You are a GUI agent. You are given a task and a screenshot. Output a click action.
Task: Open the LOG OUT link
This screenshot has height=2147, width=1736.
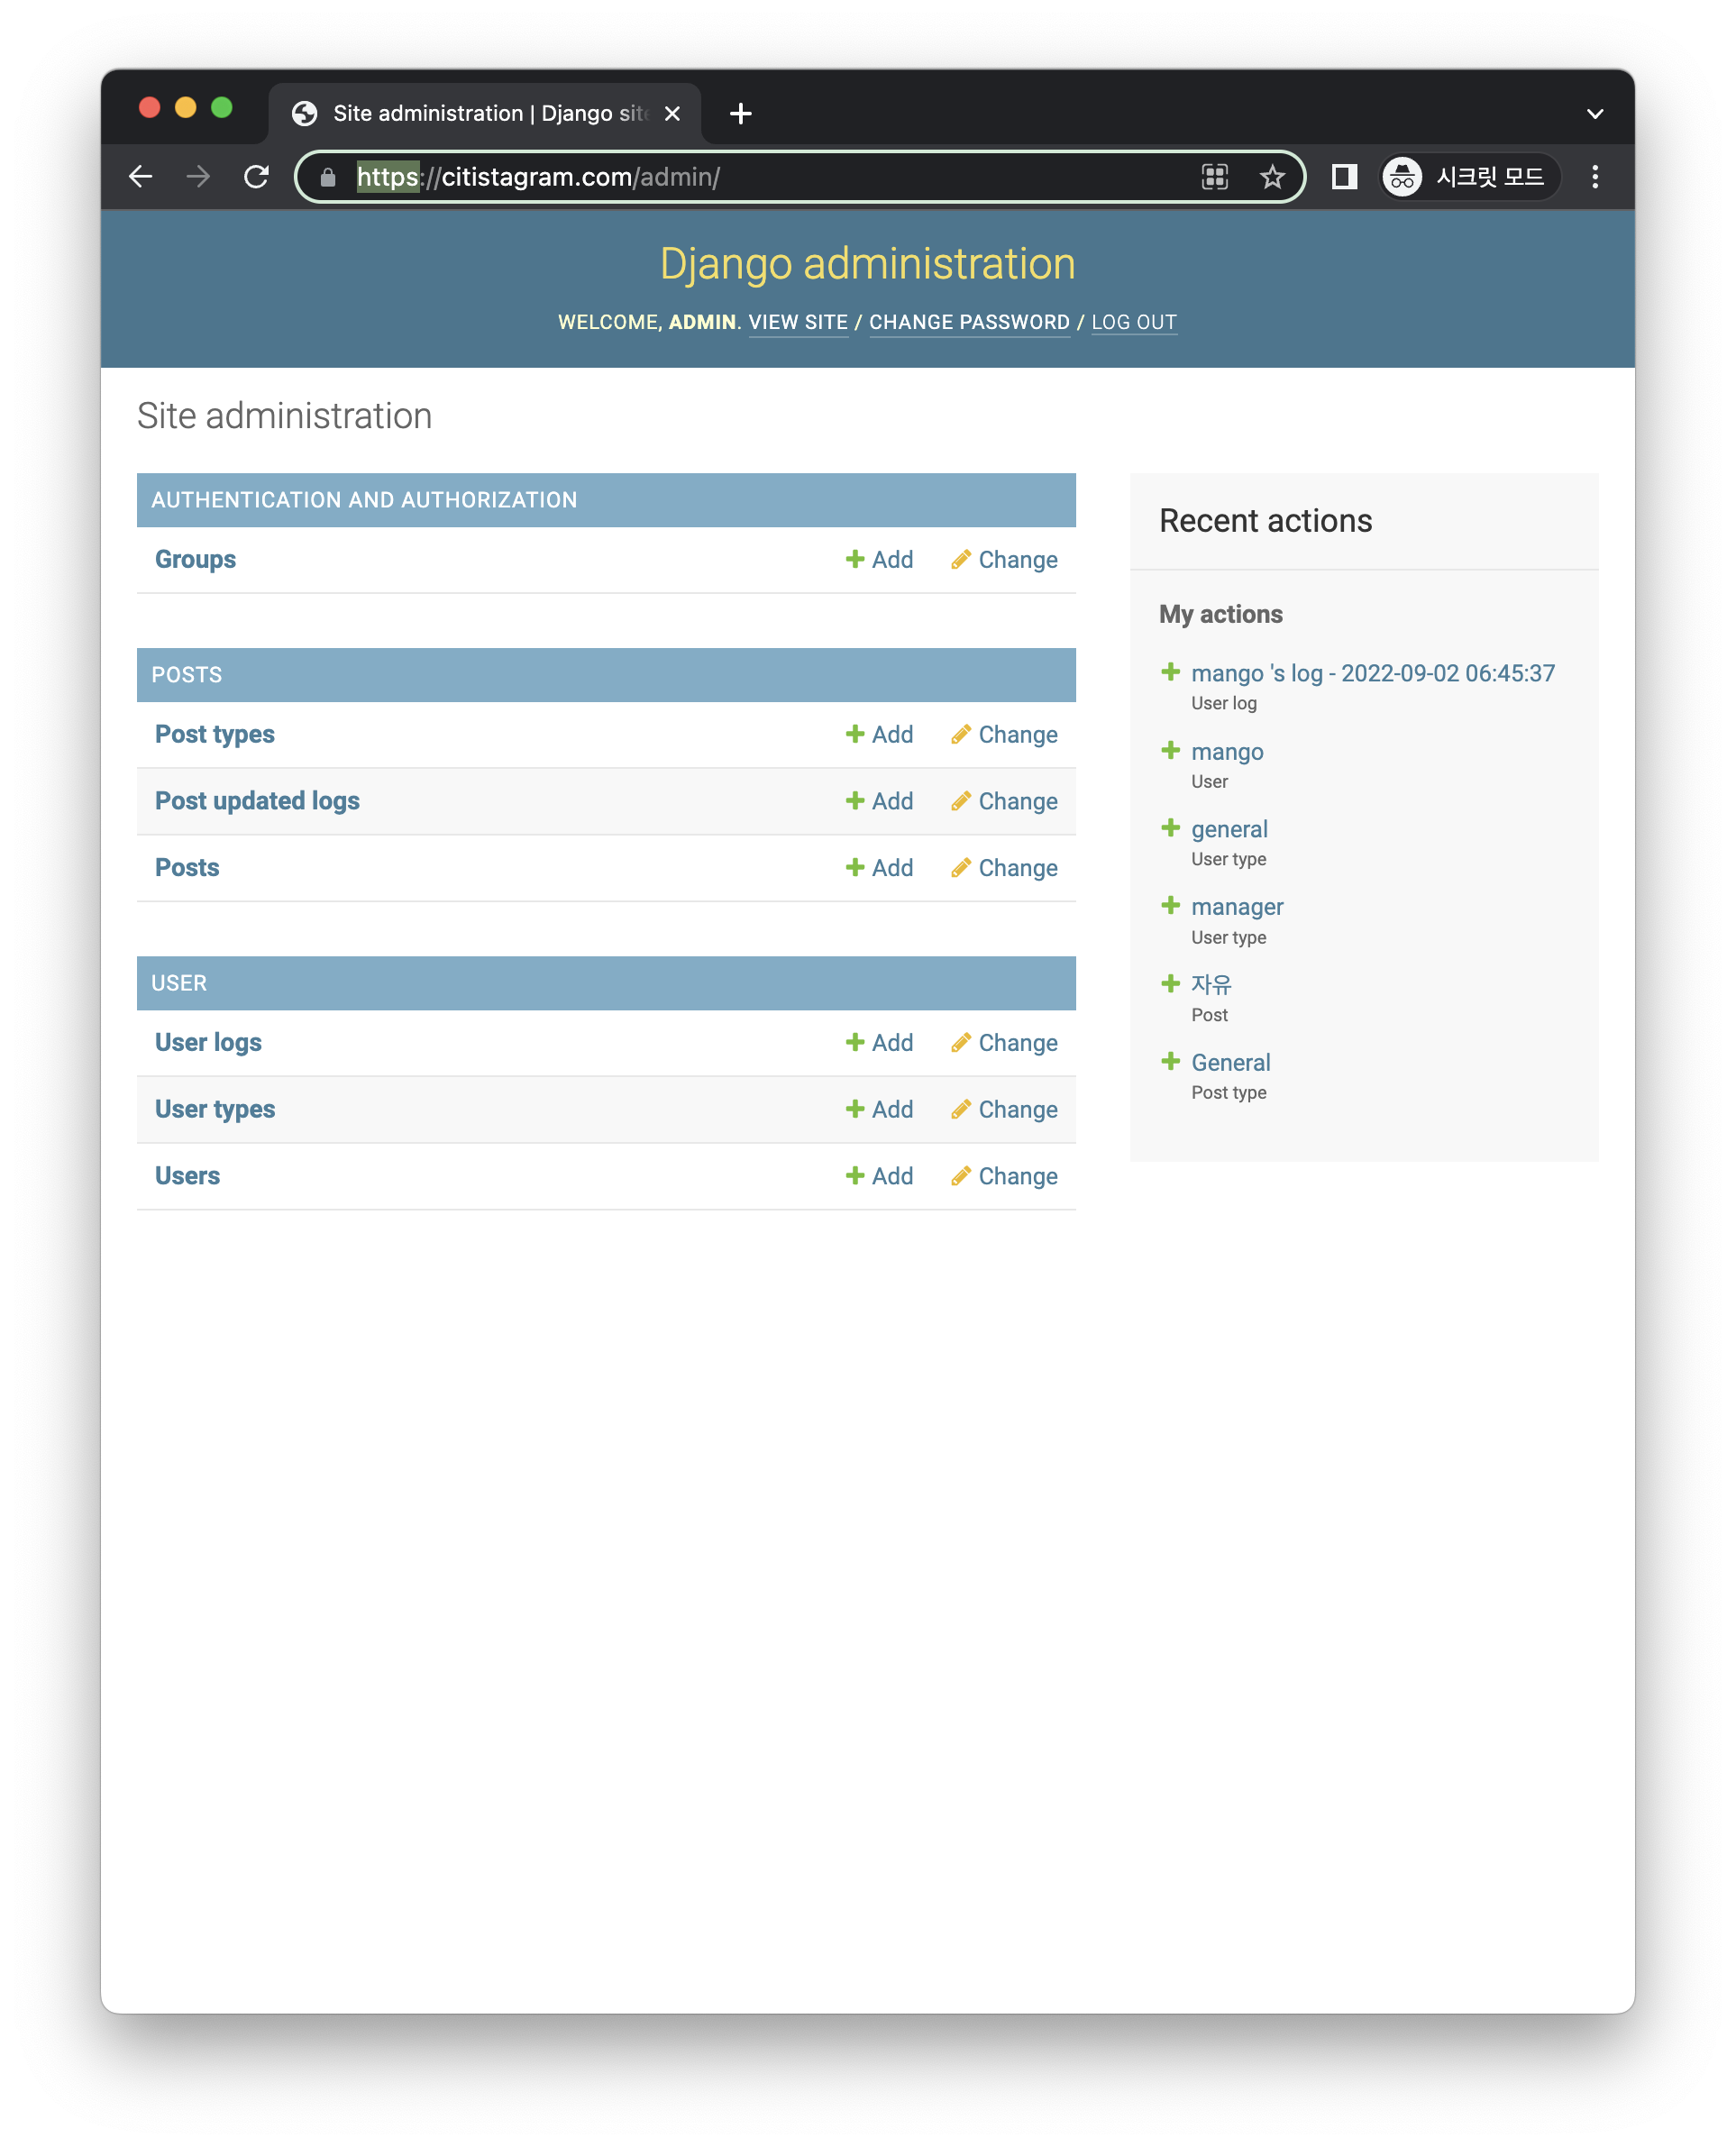tap(1134, 322)
